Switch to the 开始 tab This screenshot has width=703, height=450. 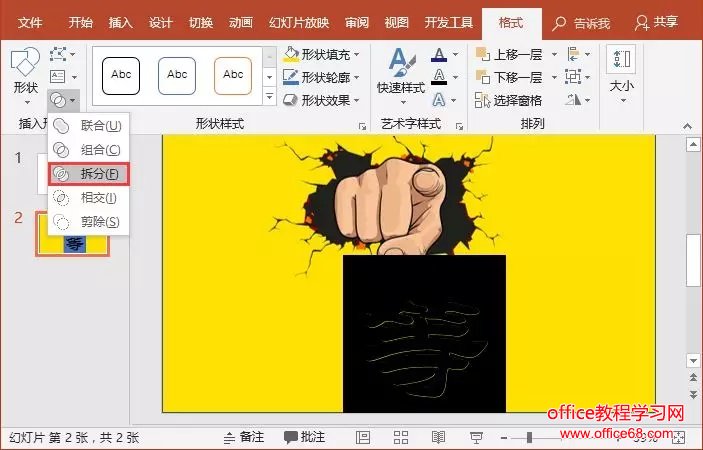tap(81, 22)
